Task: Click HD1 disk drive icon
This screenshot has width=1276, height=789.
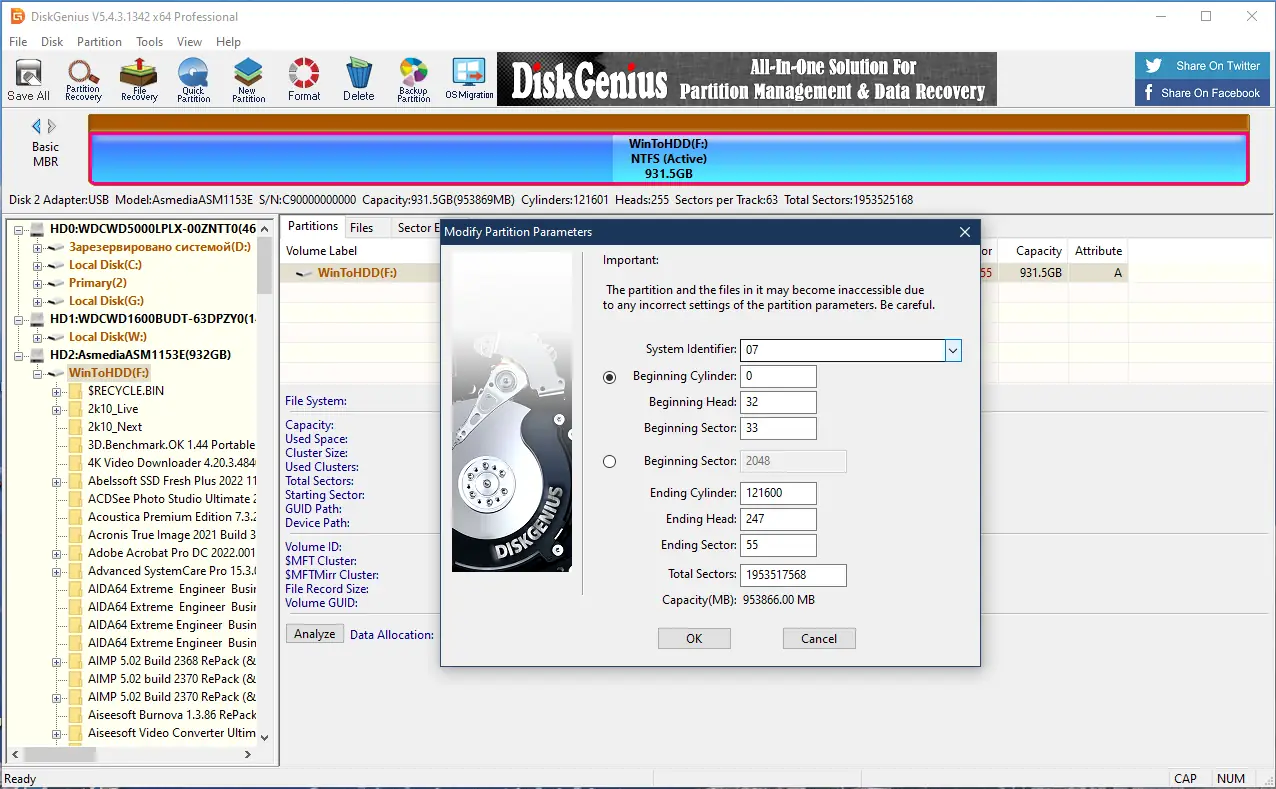Action: 38,319
